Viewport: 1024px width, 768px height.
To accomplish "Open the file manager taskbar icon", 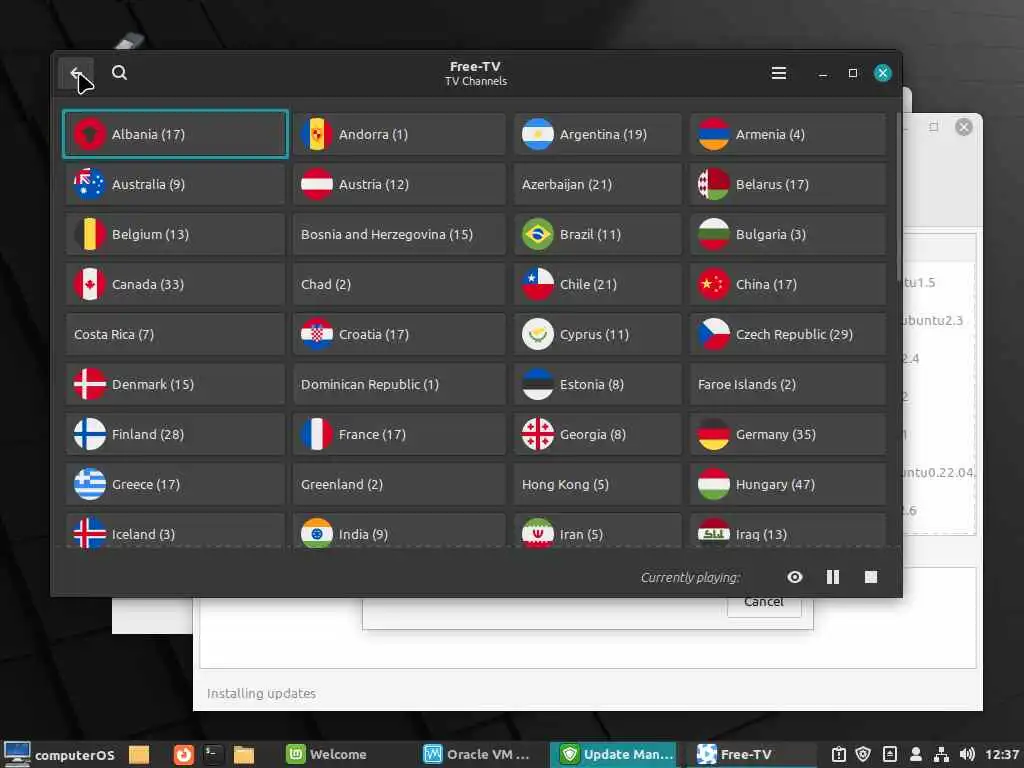I will pyautogui.click(x=244, y=754).
